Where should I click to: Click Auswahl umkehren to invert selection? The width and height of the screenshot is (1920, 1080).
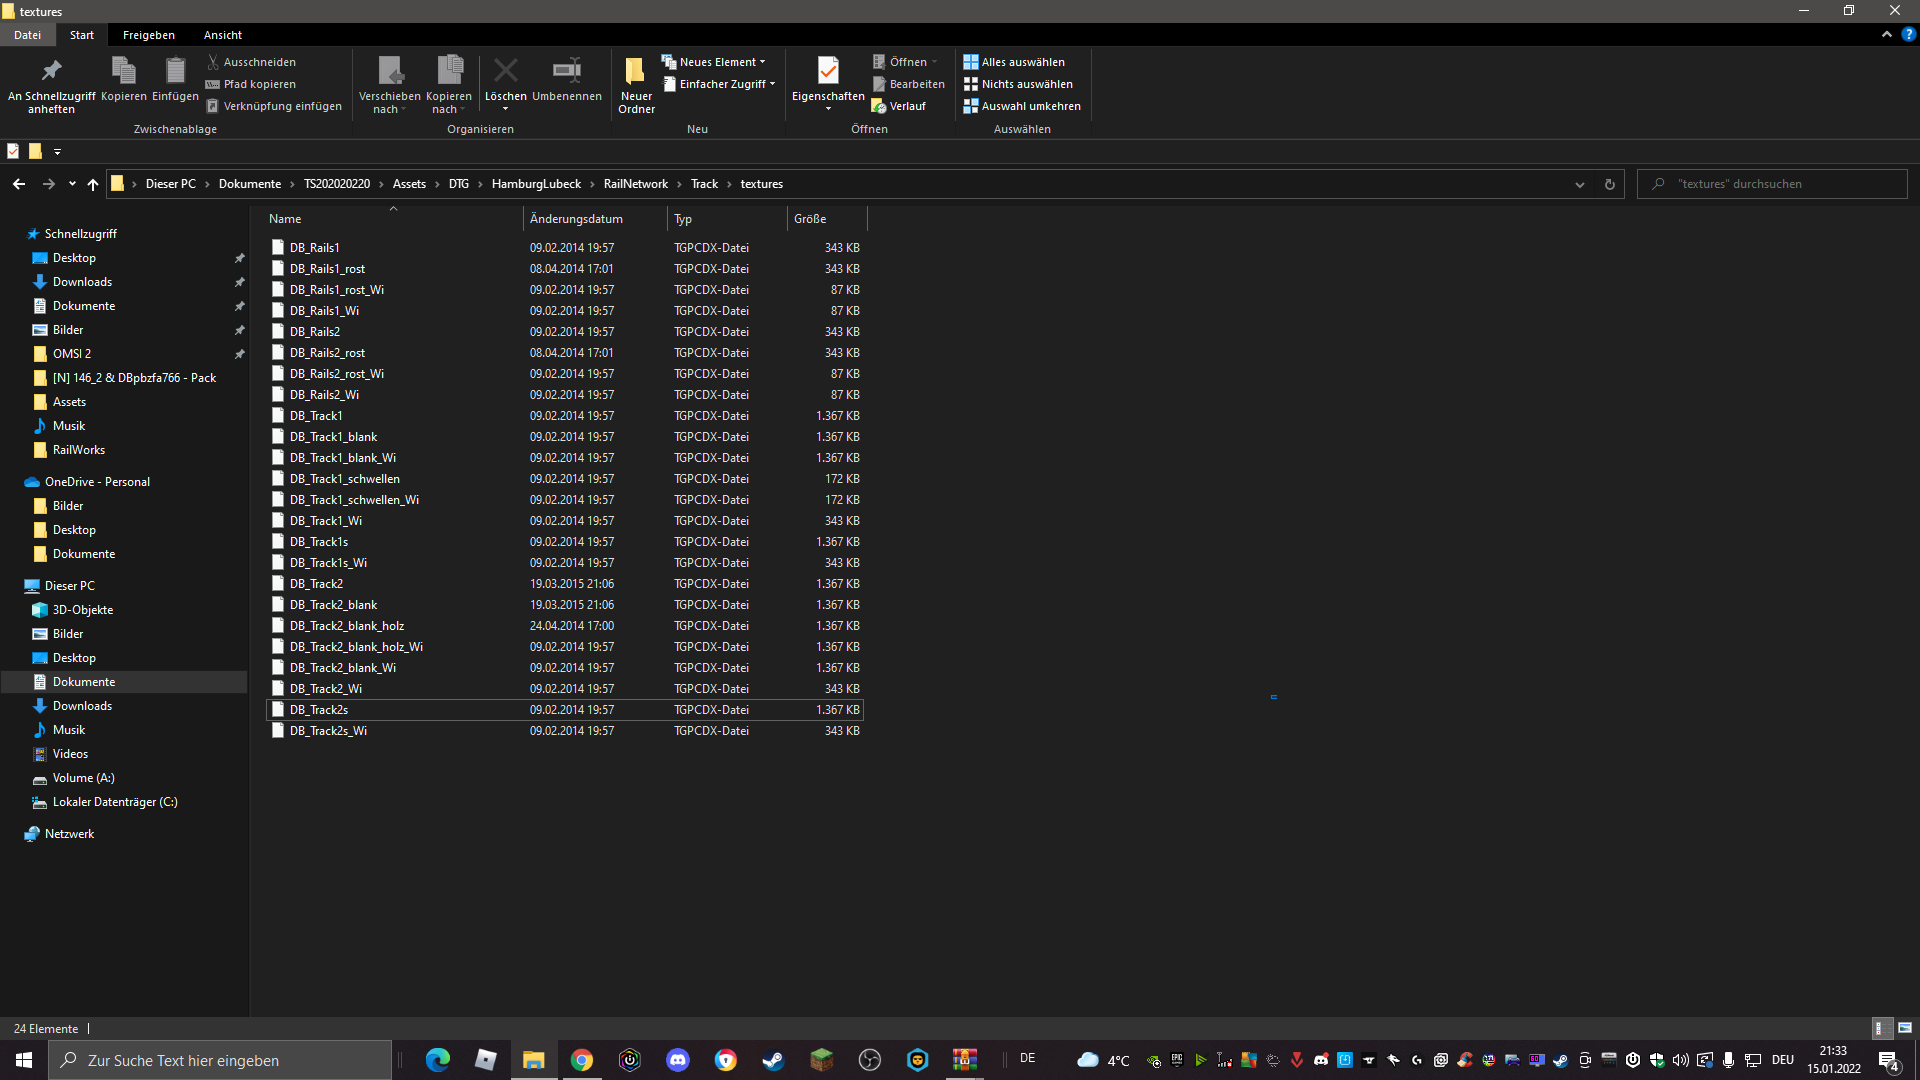(1030, 106)
